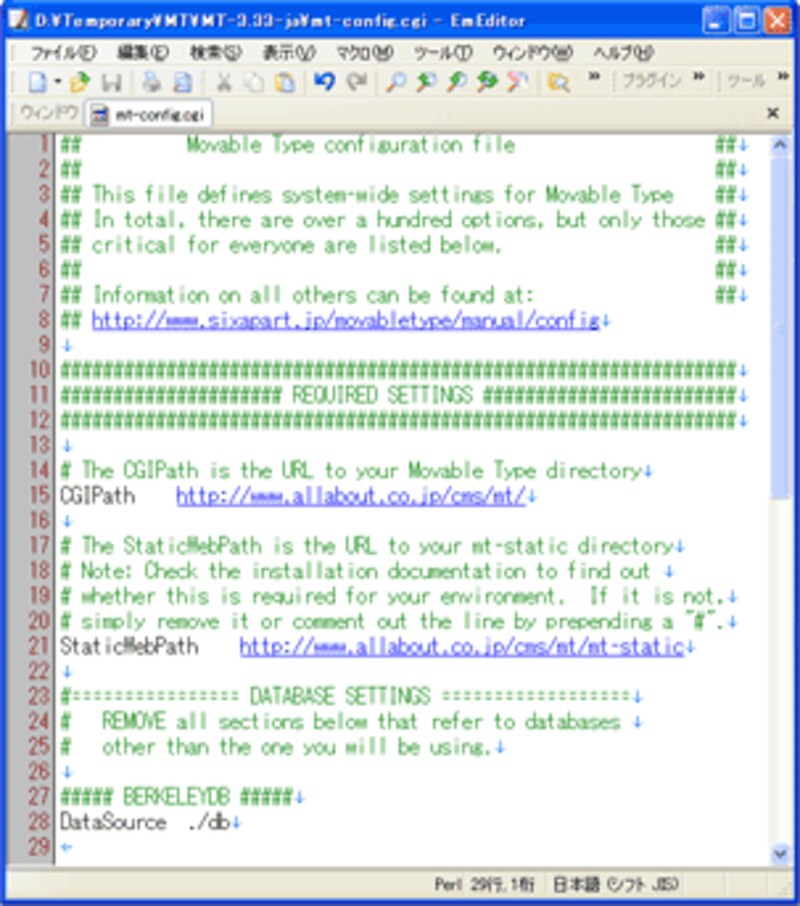Viewport: 800px width, 906px height.
Task: Click line number 10 in the margin
Action: point(40,370)
